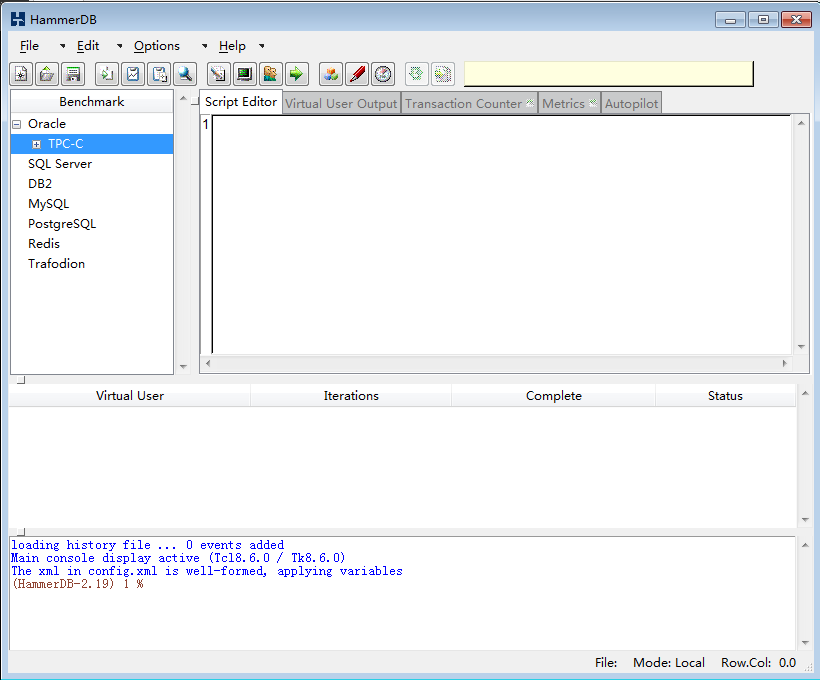820x680 pixels.
Task: Select PostgreSQL in the benchmark tree
Action: [x=62, y=224]
